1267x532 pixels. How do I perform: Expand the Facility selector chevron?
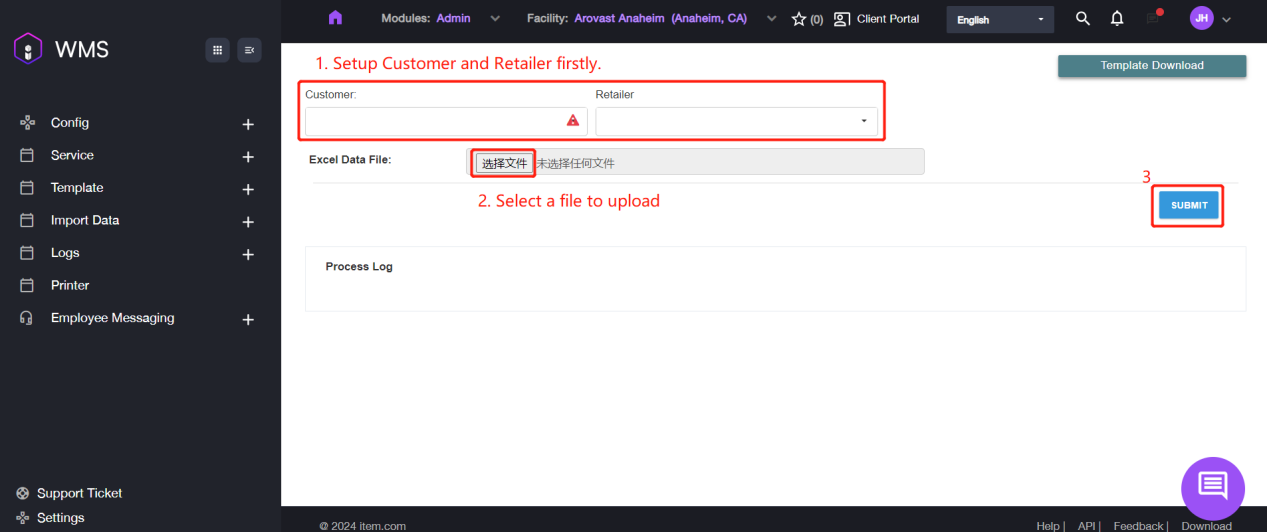pyautogui.click(x=770, y=19)
